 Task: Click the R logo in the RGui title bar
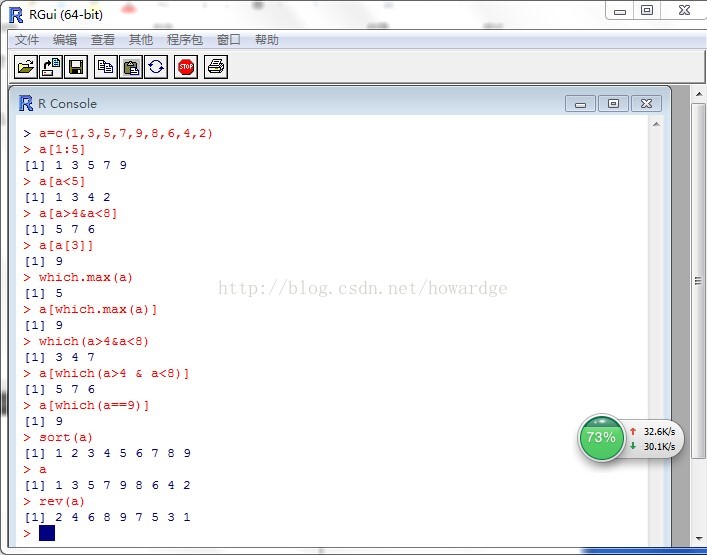click(x=16, y=15)
